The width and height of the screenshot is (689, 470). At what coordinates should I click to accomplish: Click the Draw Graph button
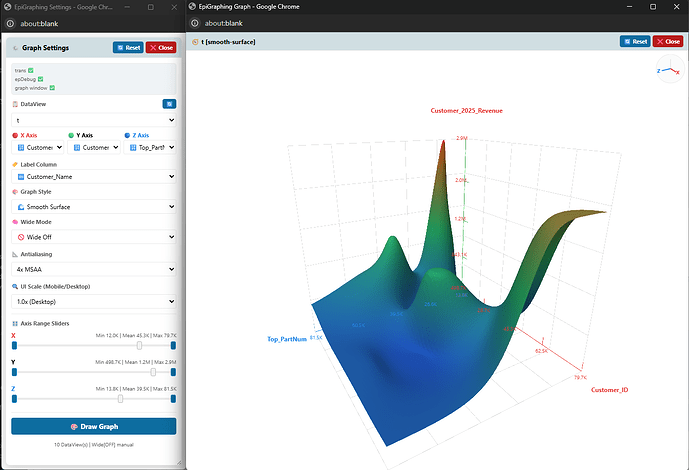pos(94,426)
